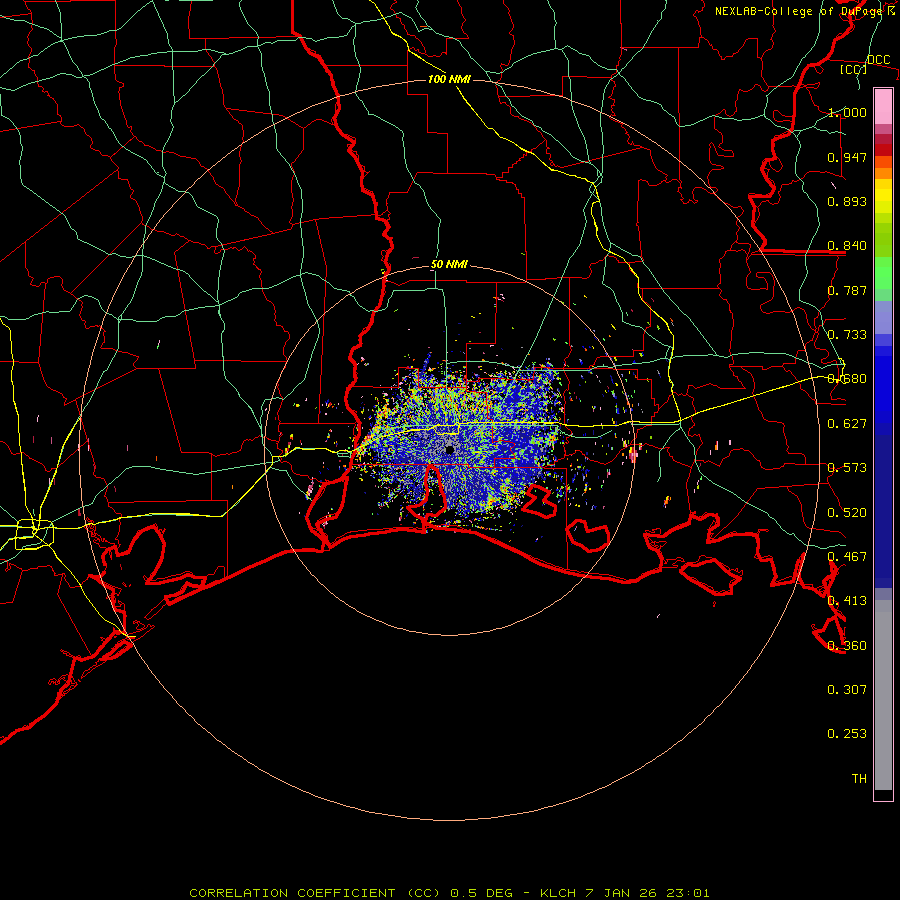This screenshot has height=900, width=900.
Task: Click the 1.000 value on the color scale
Action: coord(847,112)
